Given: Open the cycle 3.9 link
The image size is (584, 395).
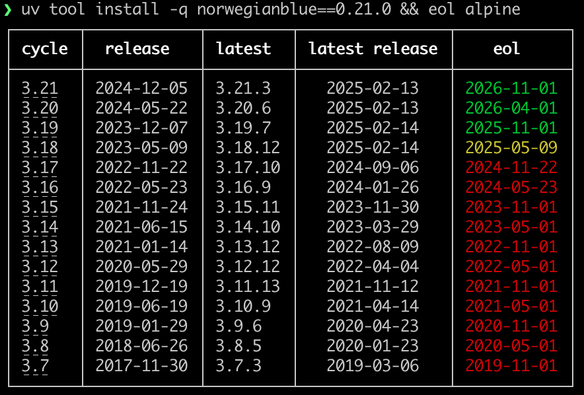Looking at the screenshot, I should pos(35,326).
